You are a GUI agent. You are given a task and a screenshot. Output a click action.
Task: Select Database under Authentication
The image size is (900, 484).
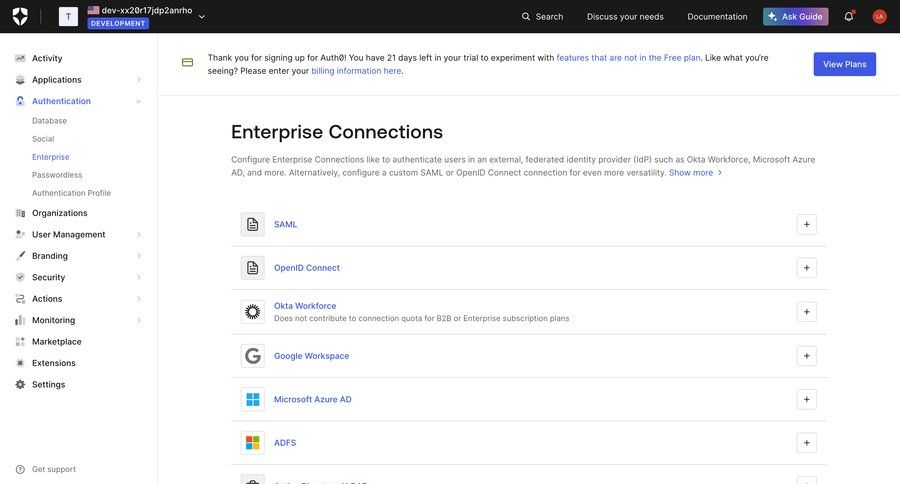(x=49, y=121)
